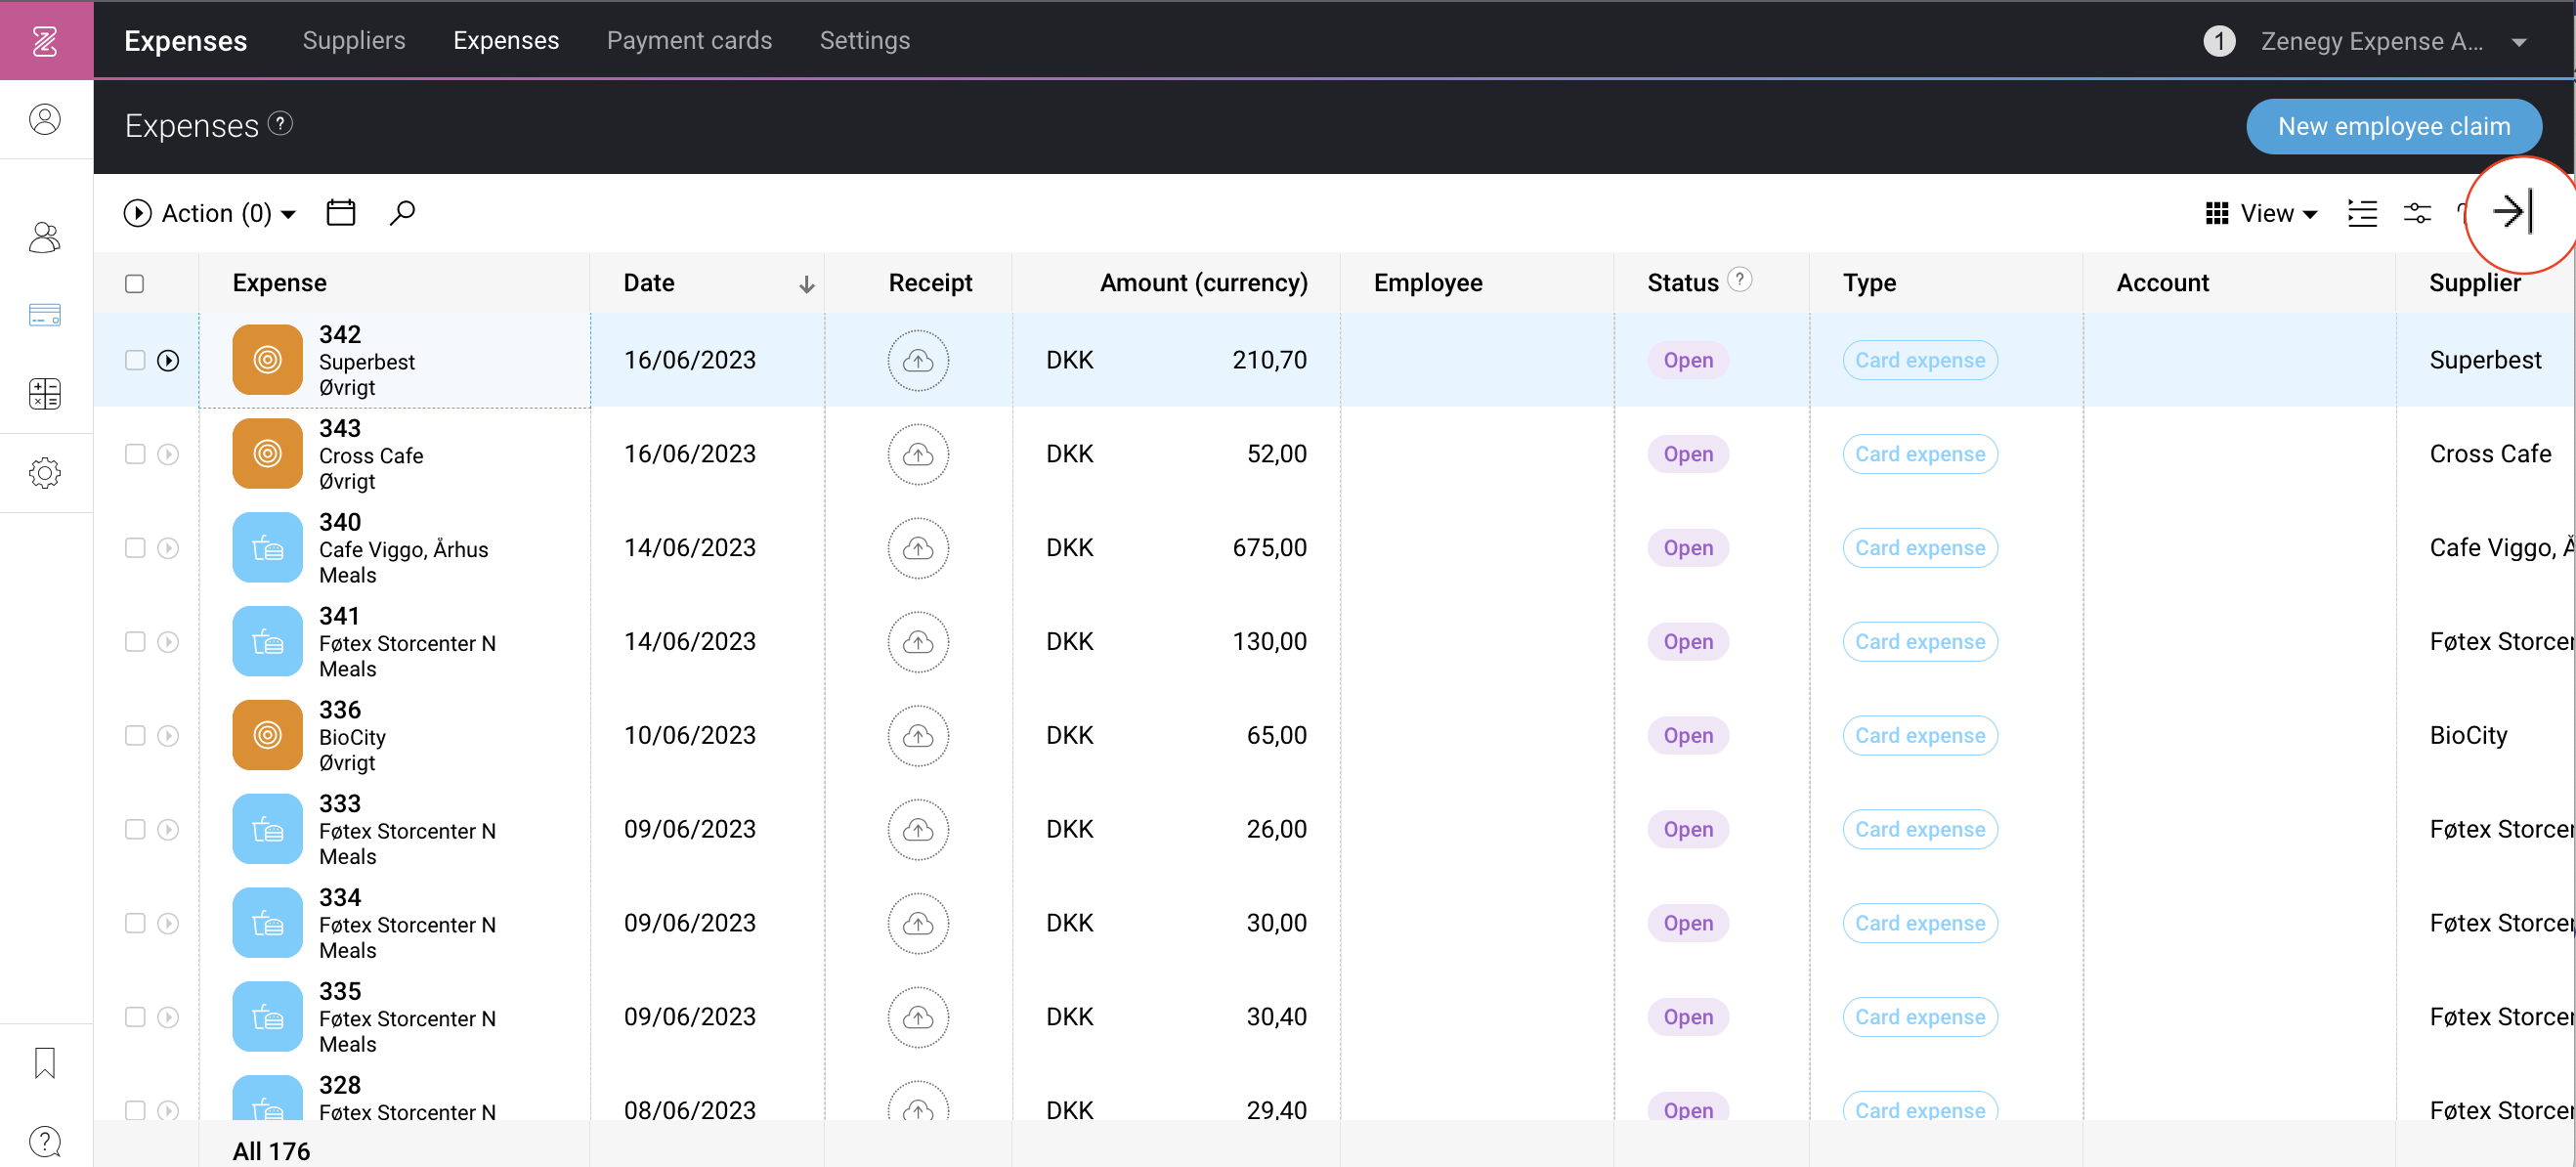The image size is (2576, 1167).
Task: Click the search magnifier icon
Action: tap(402, 213)
